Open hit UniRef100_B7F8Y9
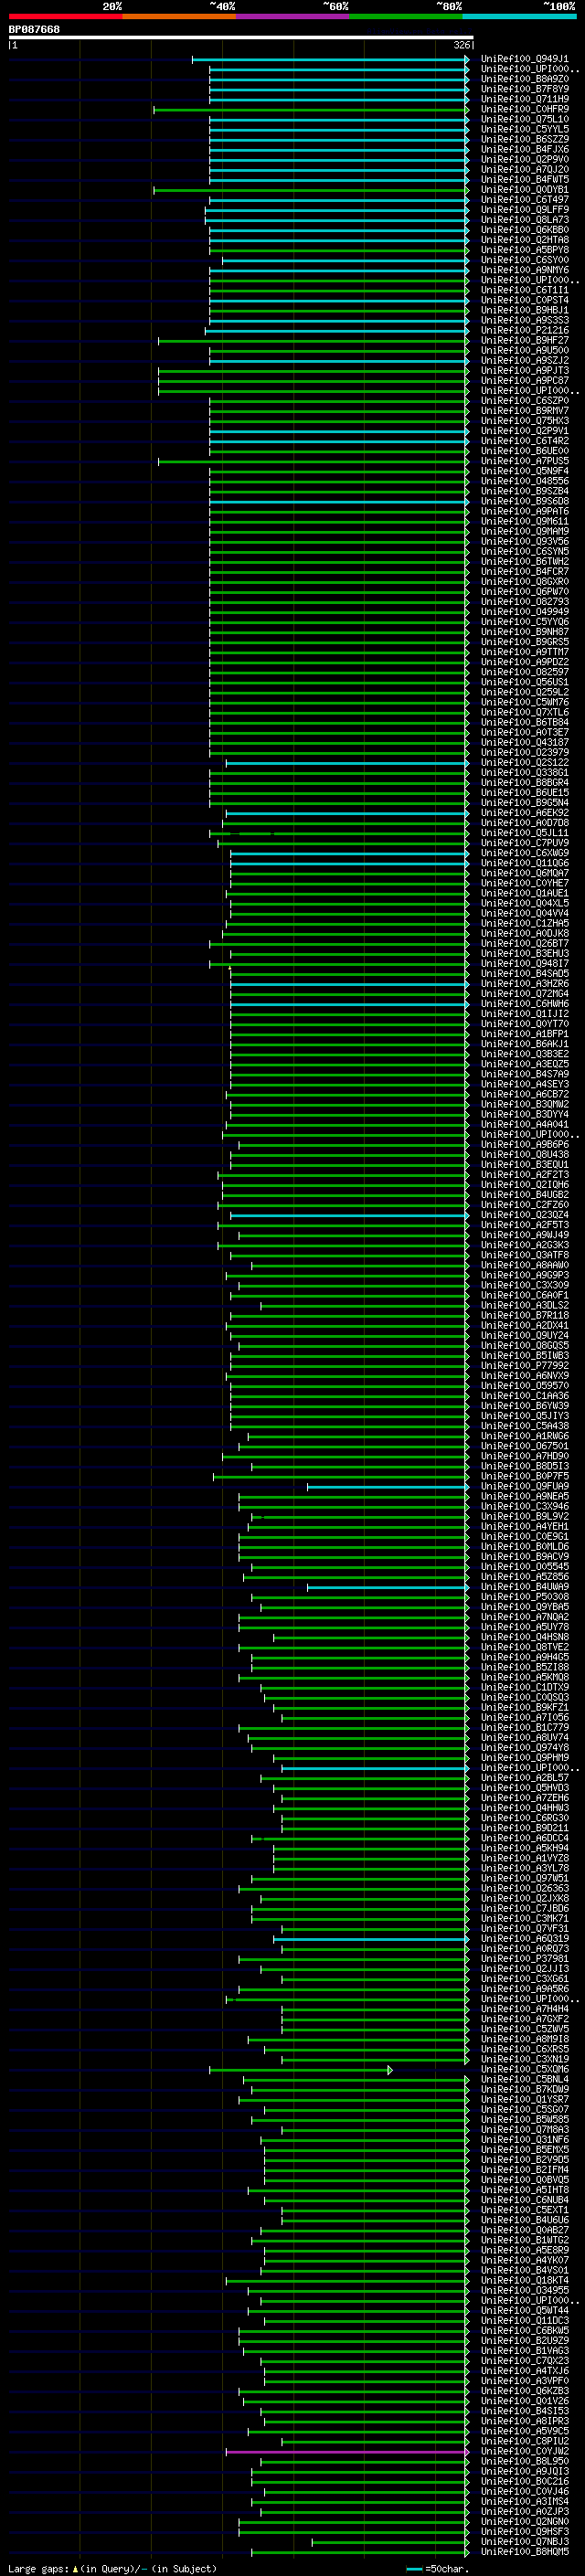 [x=525, y=89]
